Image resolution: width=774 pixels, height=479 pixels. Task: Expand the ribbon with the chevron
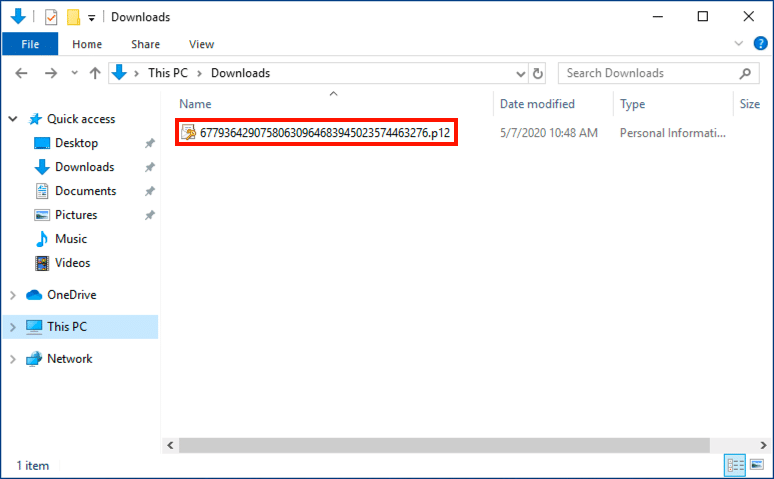tap(738, 44)
